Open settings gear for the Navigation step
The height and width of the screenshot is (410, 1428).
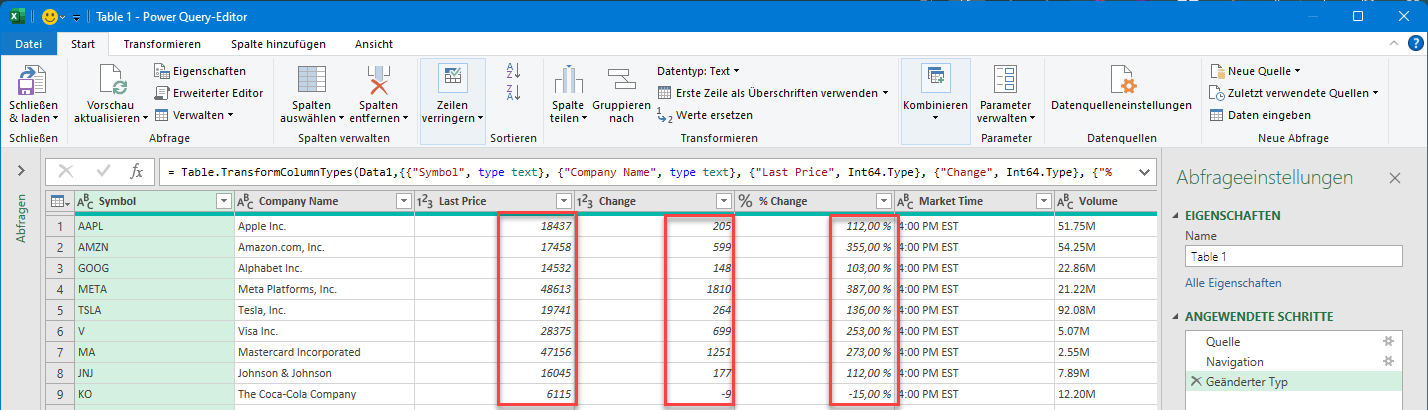[1387, 361]
